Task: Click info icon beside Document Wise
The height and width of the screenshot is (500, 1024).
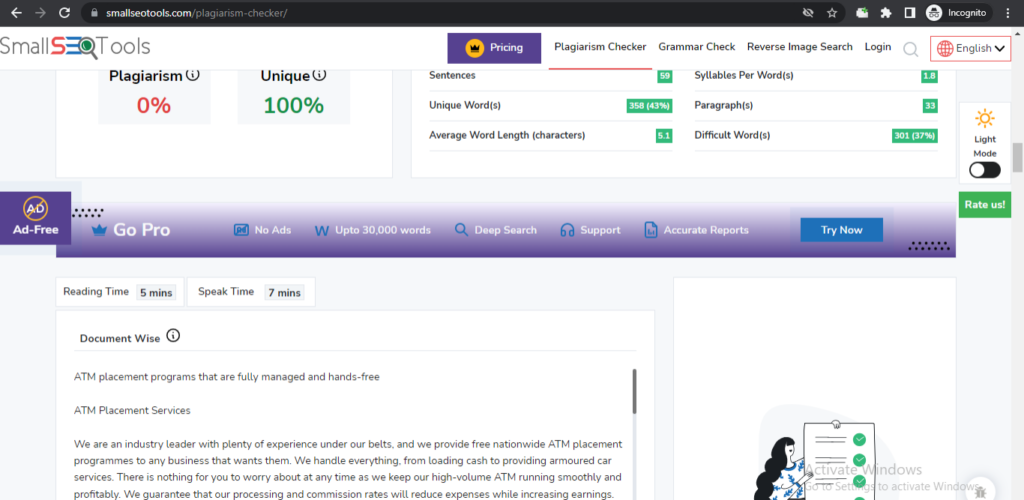Action: tap(173, 336)
